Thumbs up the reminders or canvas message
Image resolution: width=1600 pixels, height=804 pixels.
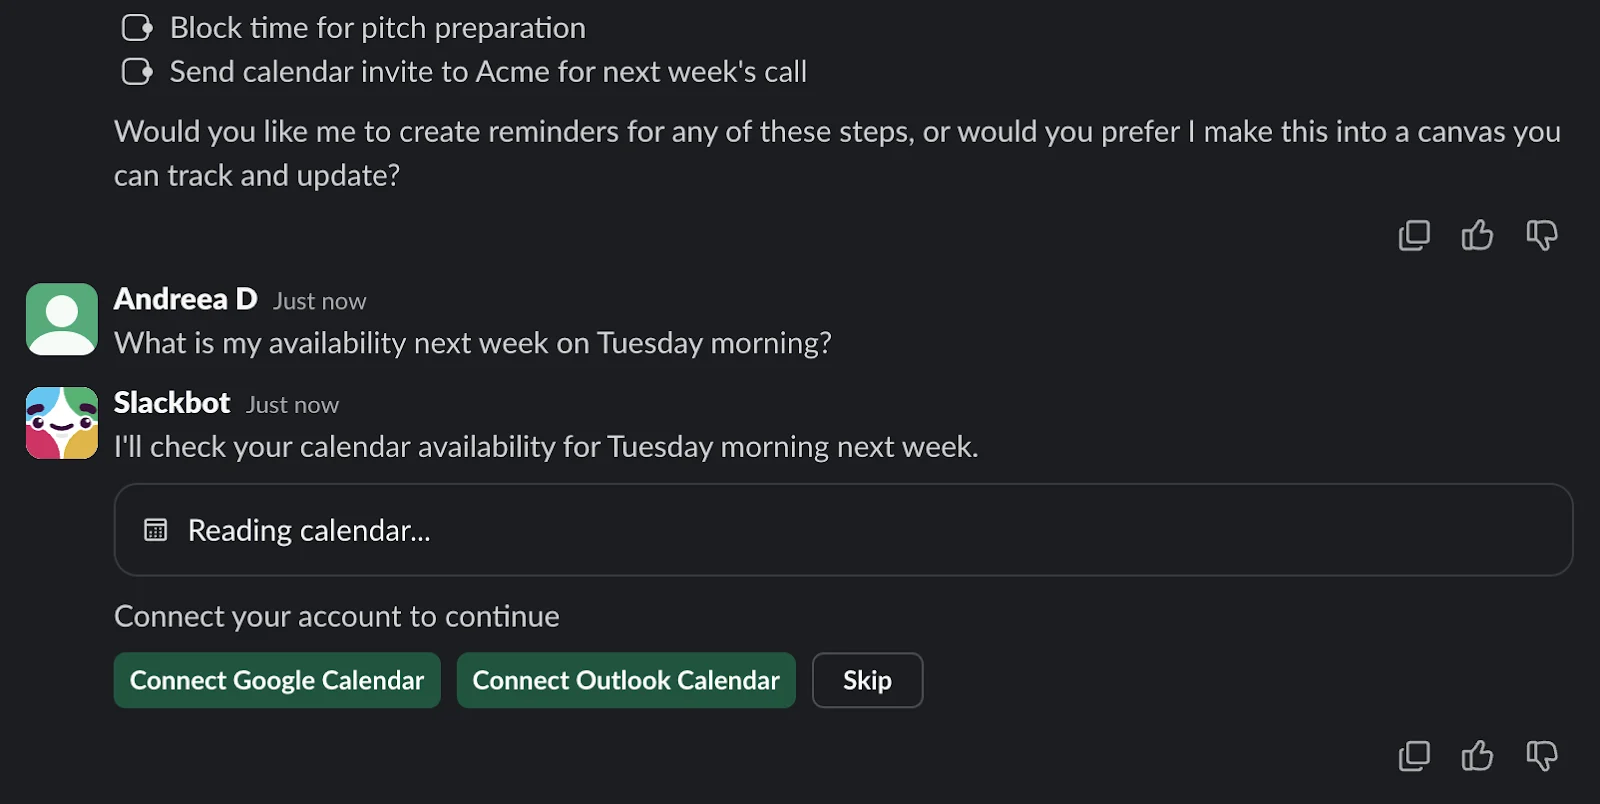pos(1477,236)
